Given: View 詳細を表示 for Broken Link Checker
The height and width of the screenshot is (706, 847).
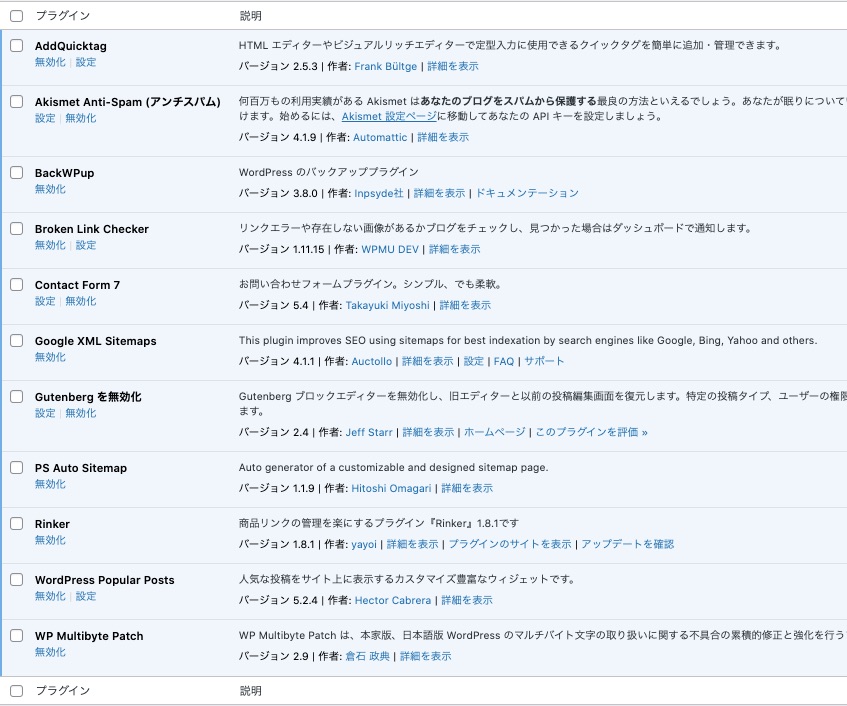Looking at the screenshot, I should (454, 250).
